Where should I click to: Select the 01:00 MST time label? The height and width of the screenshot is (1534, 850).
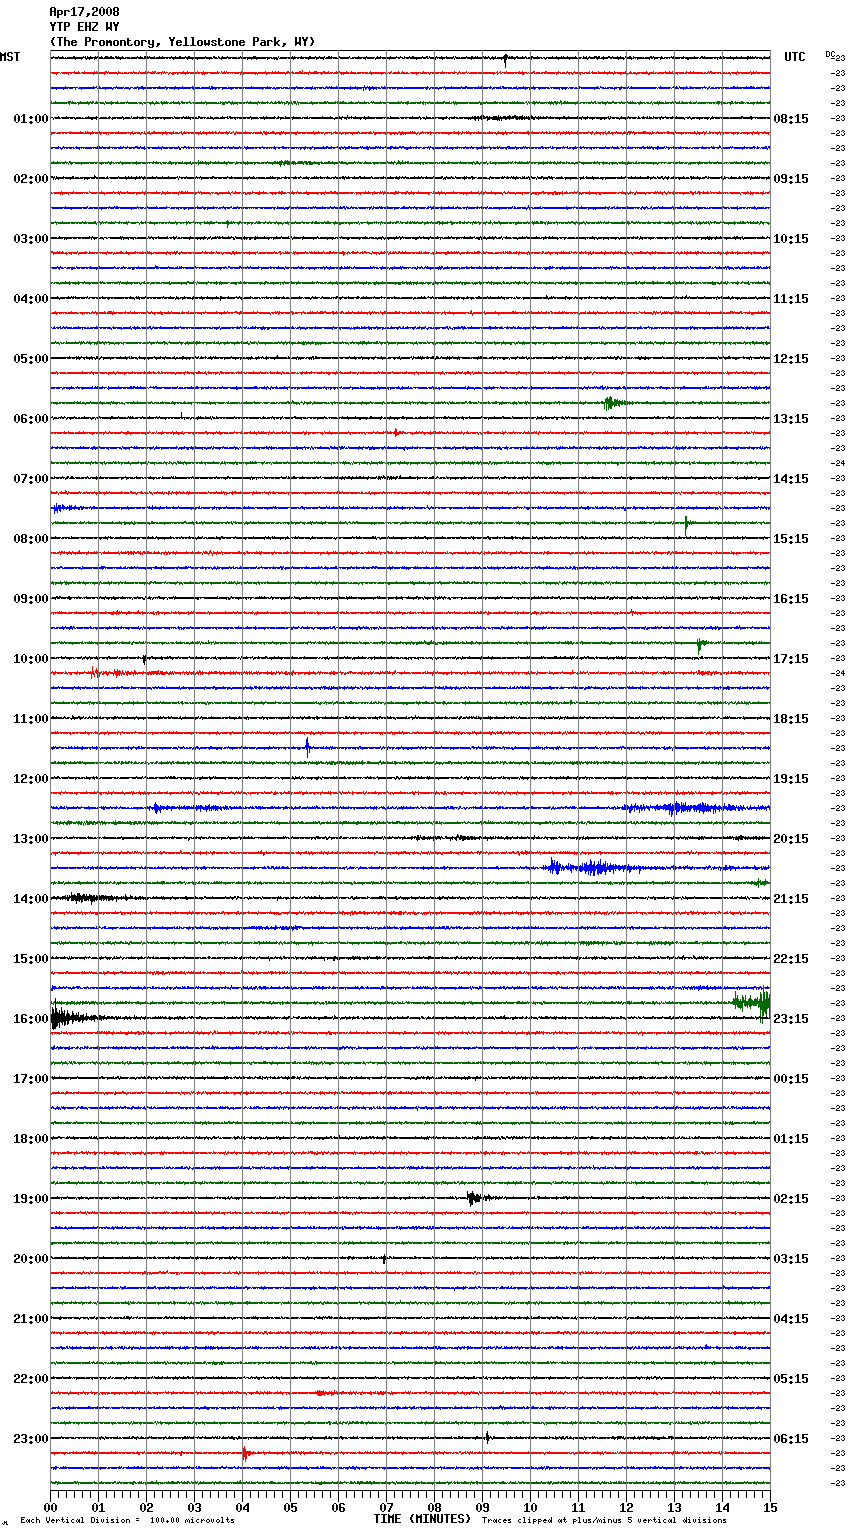(31, 119)
